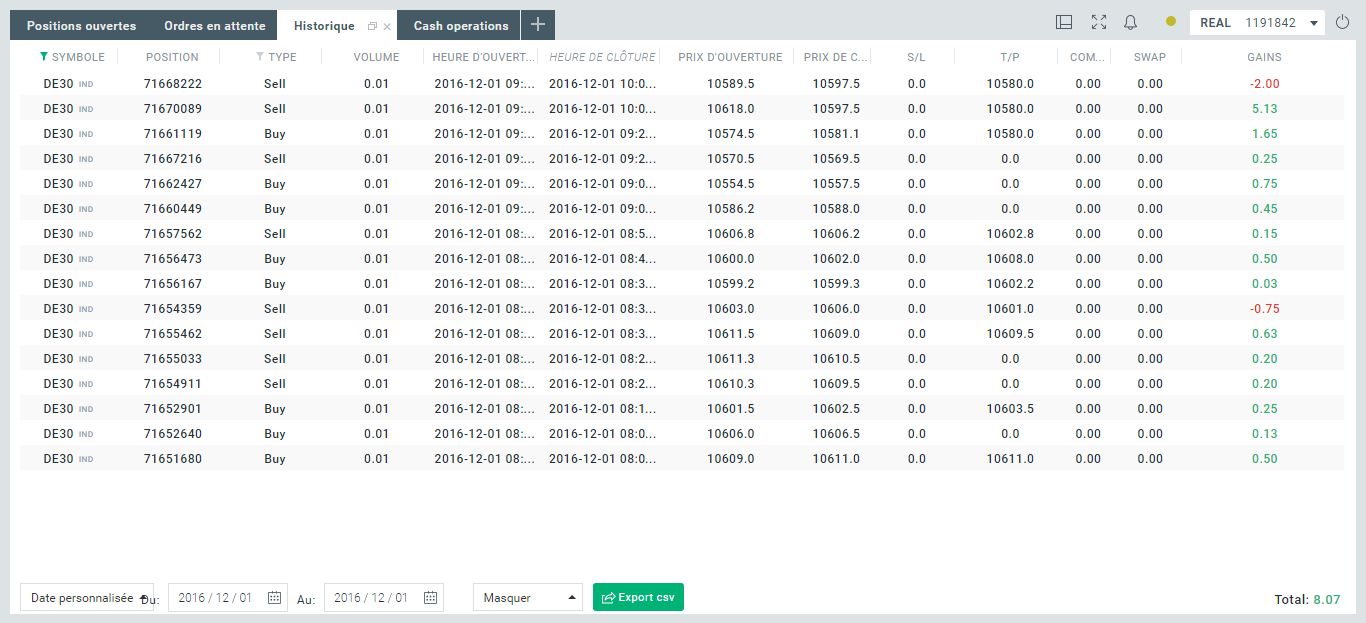1366x623 pixels.
Task: Click the Export csv button
Action: 638,597
